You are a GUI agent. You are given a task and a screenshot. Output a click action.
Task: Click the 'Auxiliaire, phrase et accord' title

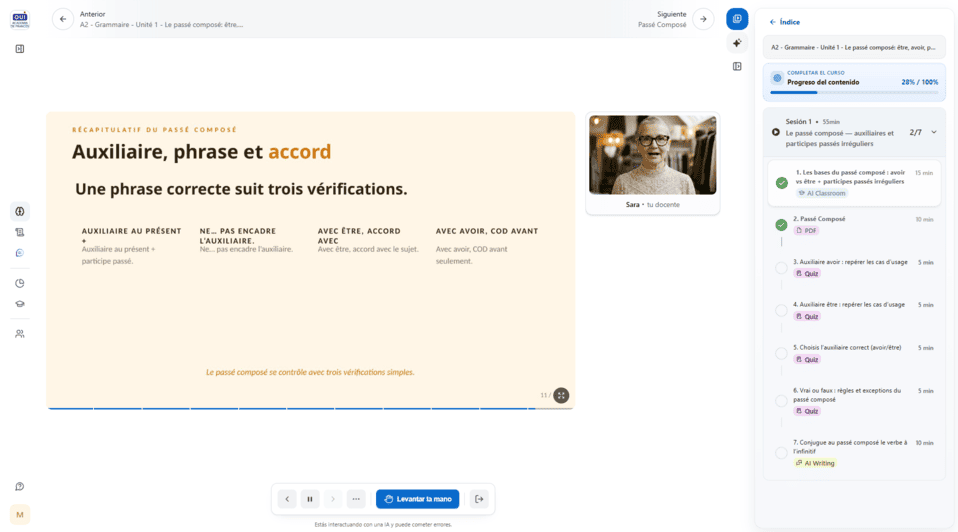[201, 151]
